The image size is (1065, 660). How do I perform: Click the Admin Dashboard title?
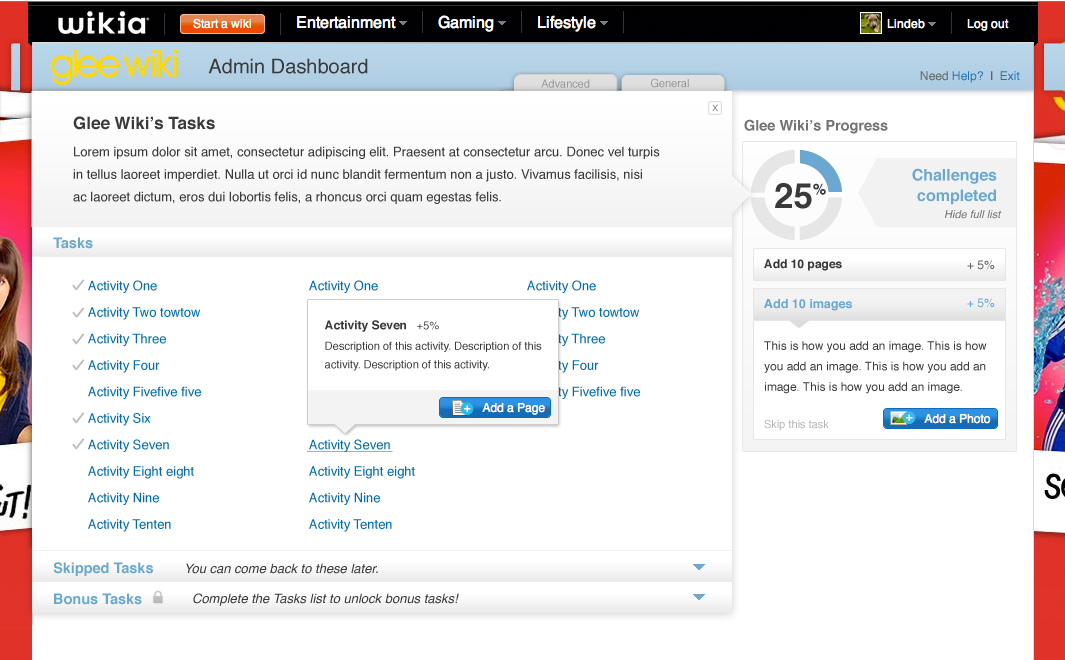288,67
